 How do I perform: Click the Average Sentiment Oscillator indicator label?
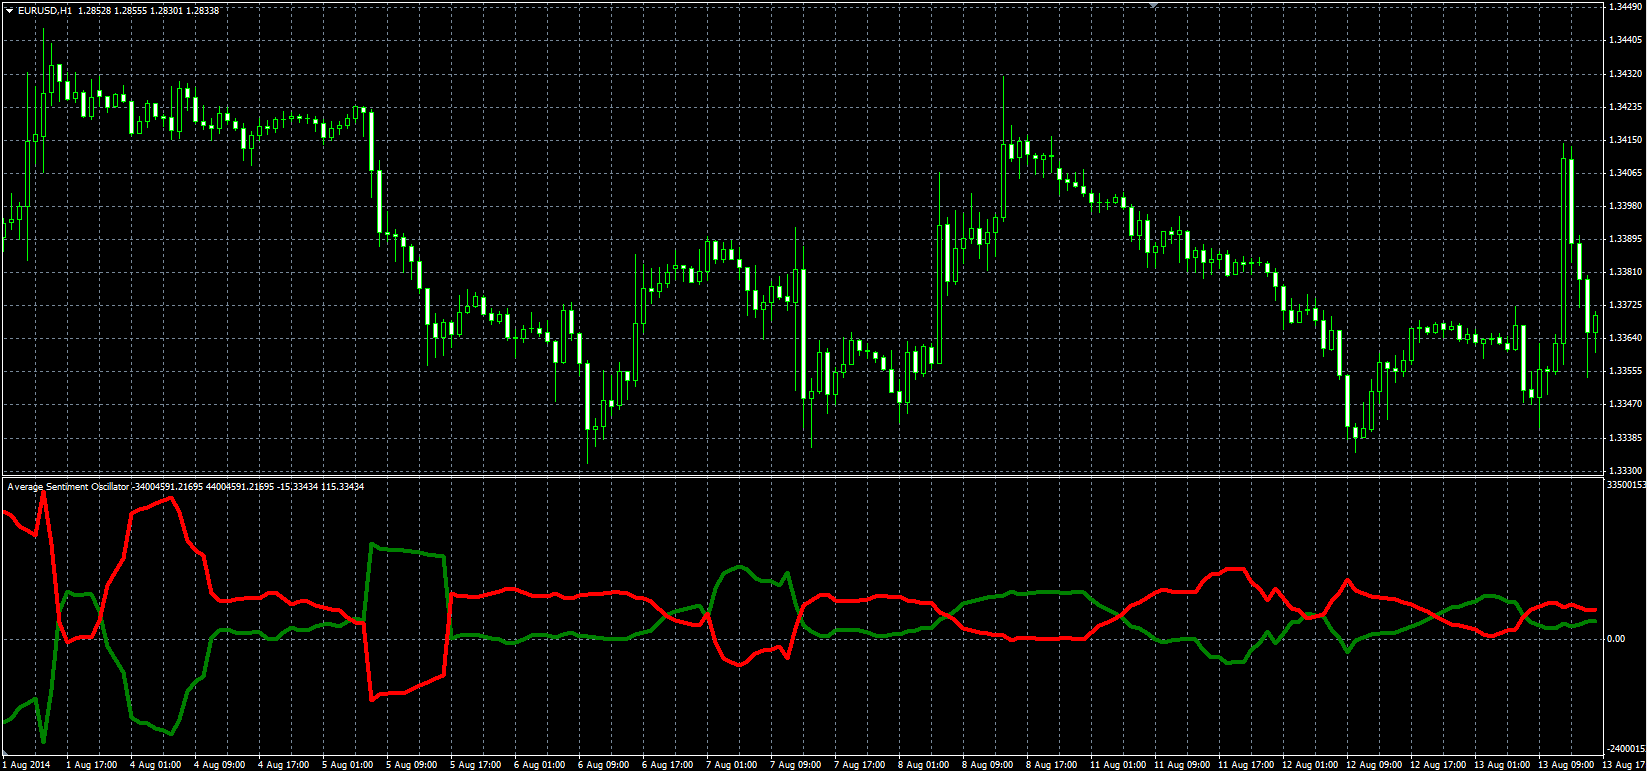tap(68, 486)
